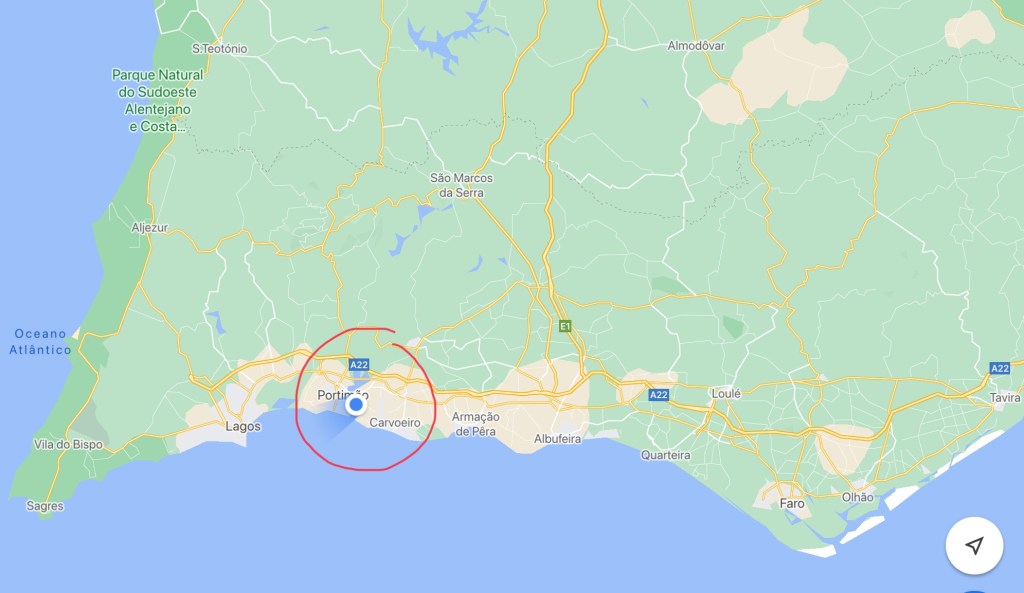Tap the my-location arrow button
Image resolution: width=1024 pixels, height=593 pixels.
[974, 545]
